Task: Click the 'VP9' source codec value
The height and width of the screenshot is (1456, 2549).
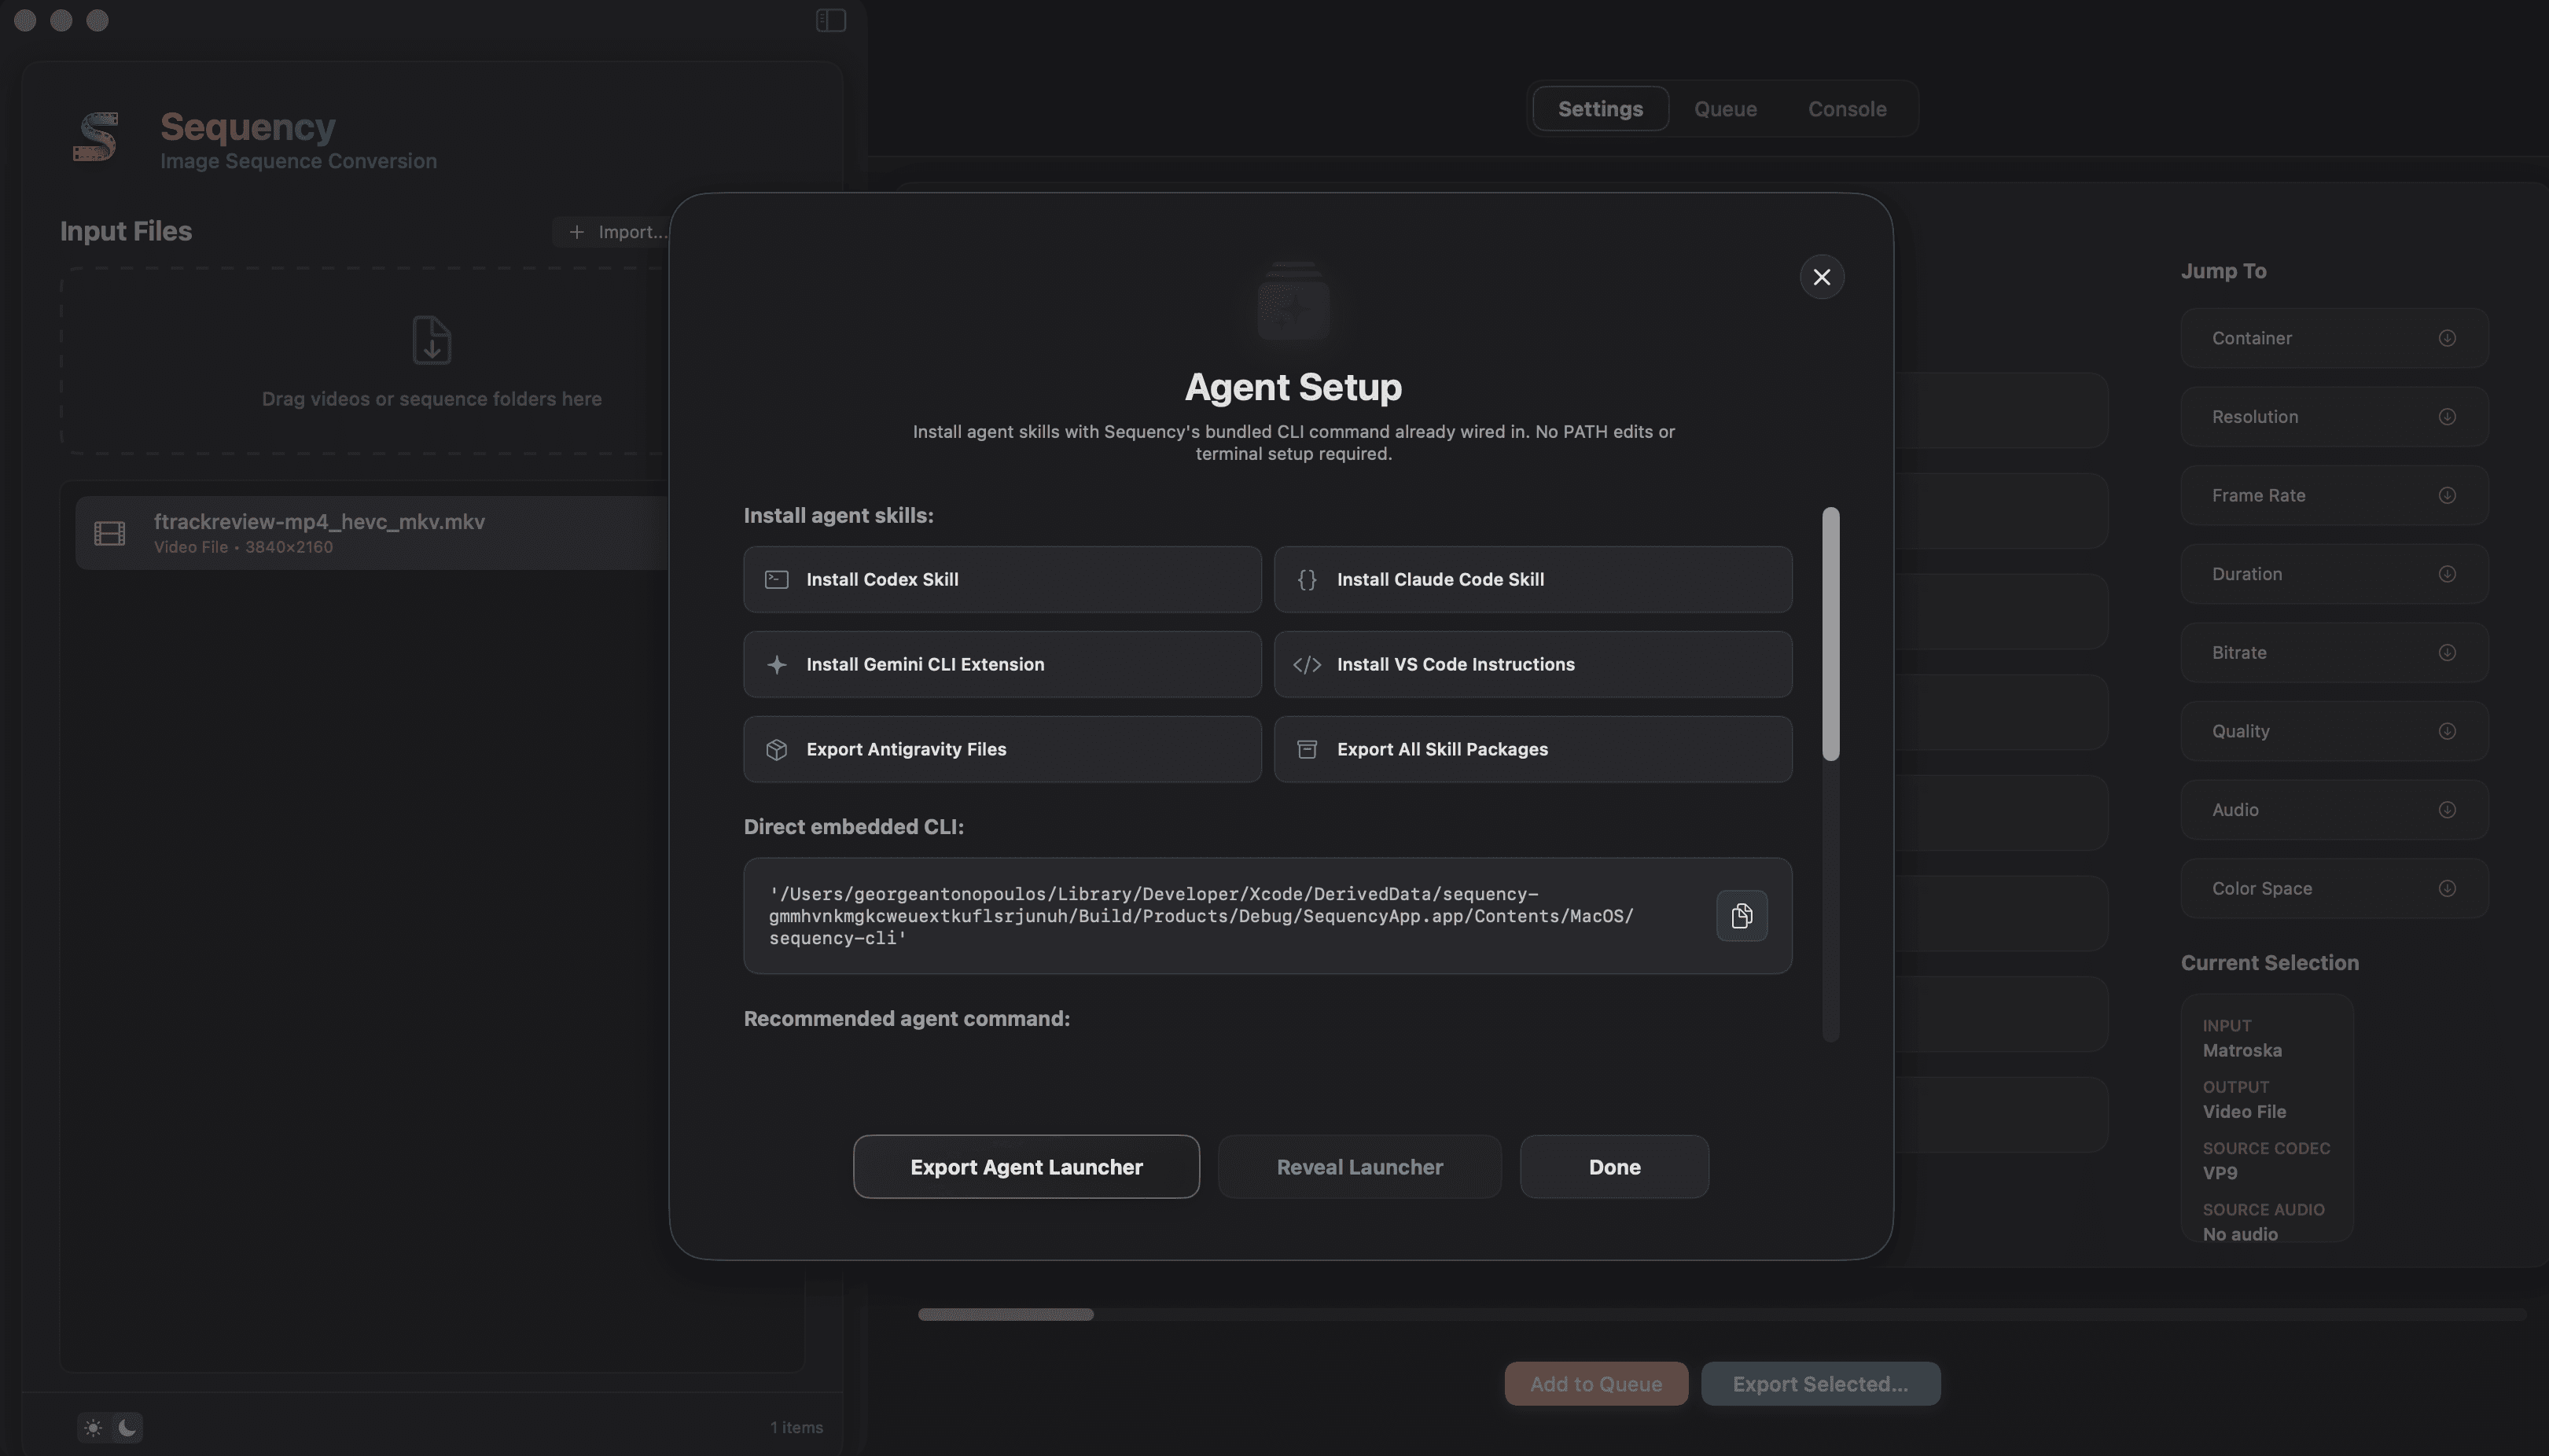Action: 2220,1172
